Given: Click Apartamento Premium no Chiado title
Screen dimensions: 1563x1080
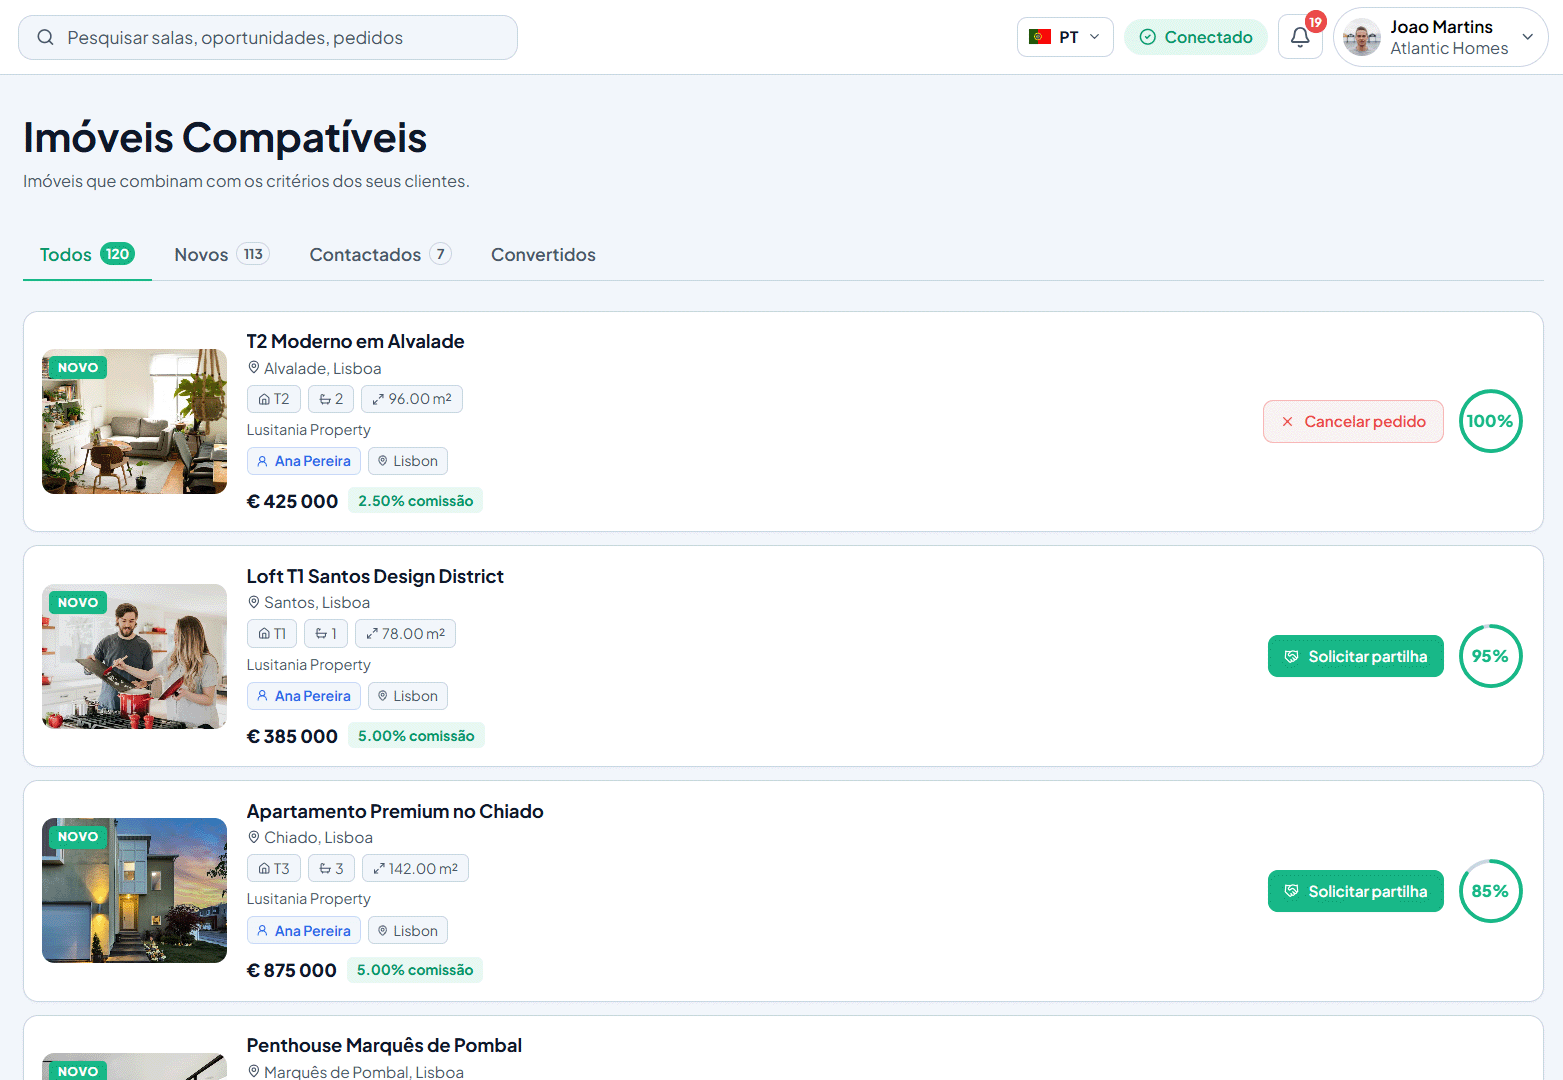Looking at the screenshot, I should pos(395,811).
